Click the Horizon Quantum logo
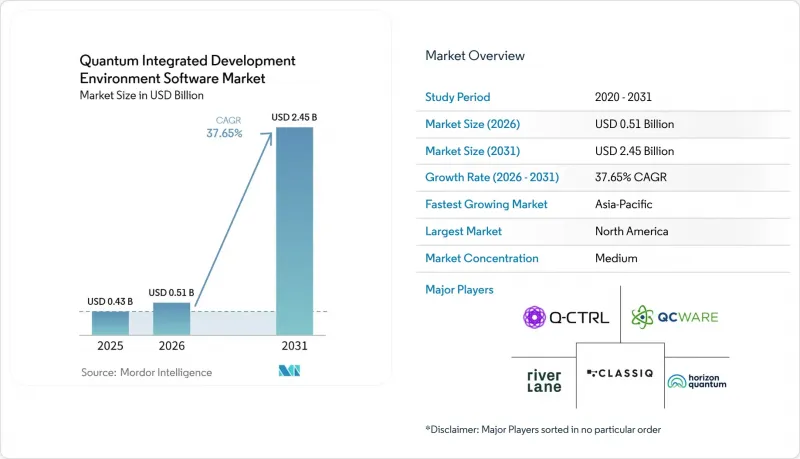800x459 pixels. tap(697, 381)
